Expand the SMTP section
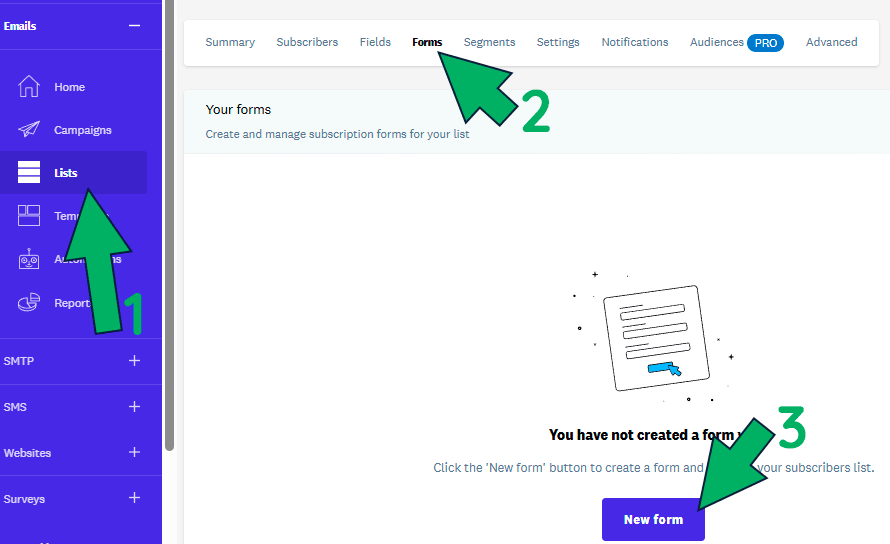This screenshot has height=544, width=890. coord(134,361)
